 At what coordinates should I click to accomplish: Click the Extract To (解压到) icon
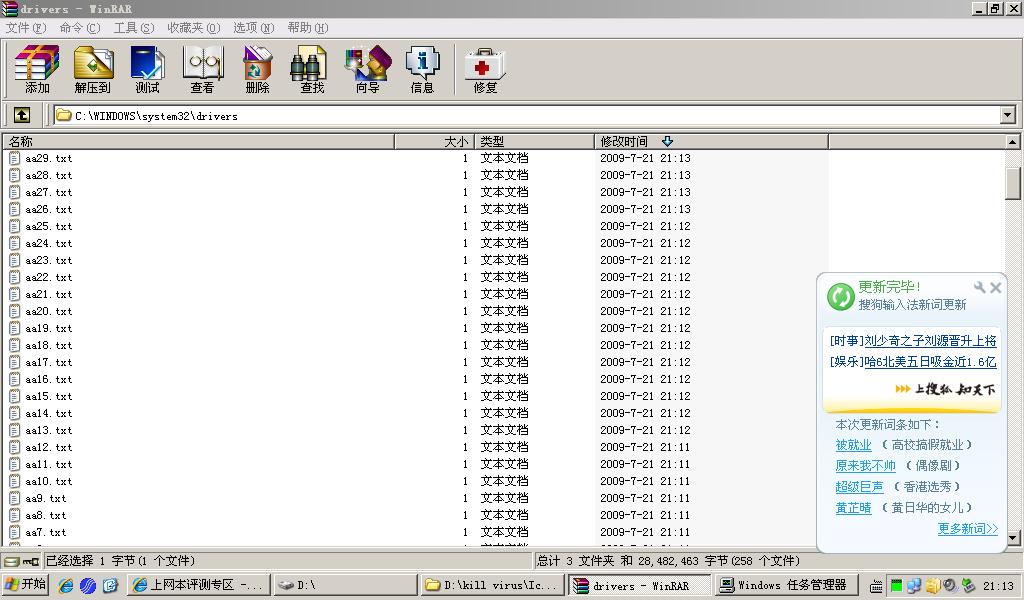tap(93, 69)
